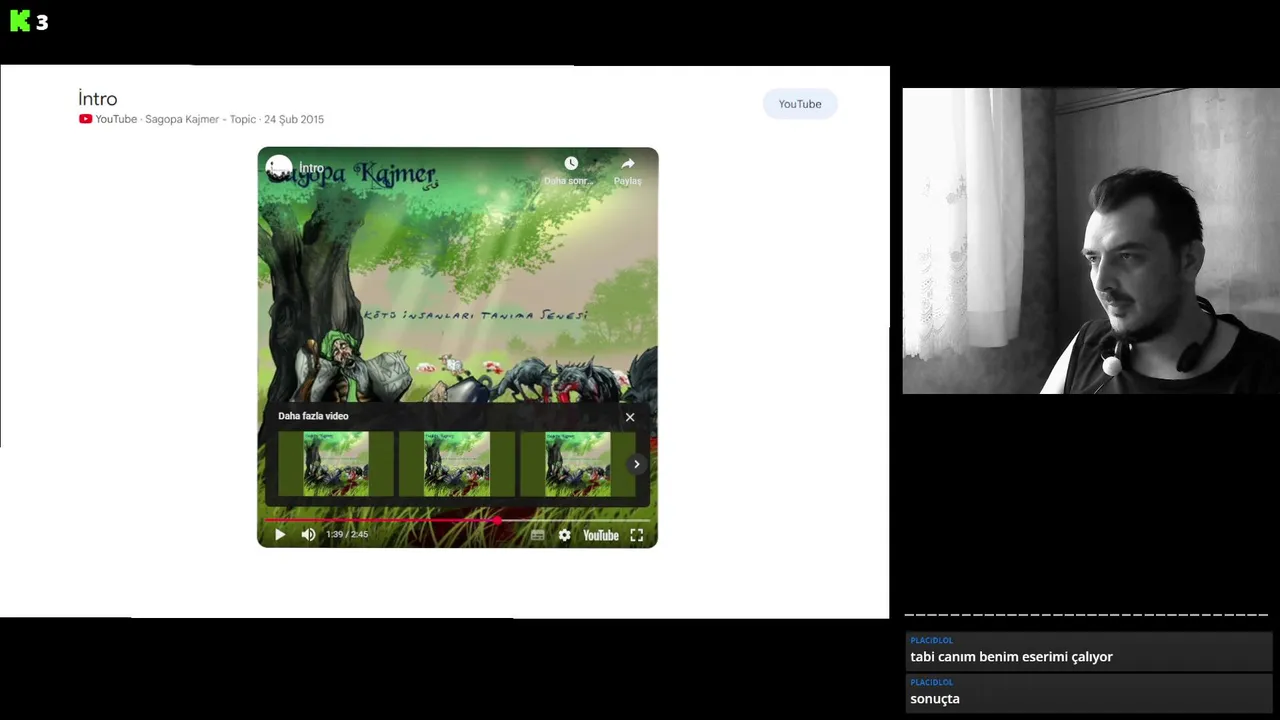The width and height of the screenshot is (1280, 720).
Task: Click the YouTube pill button
Action: click(800, 104)
